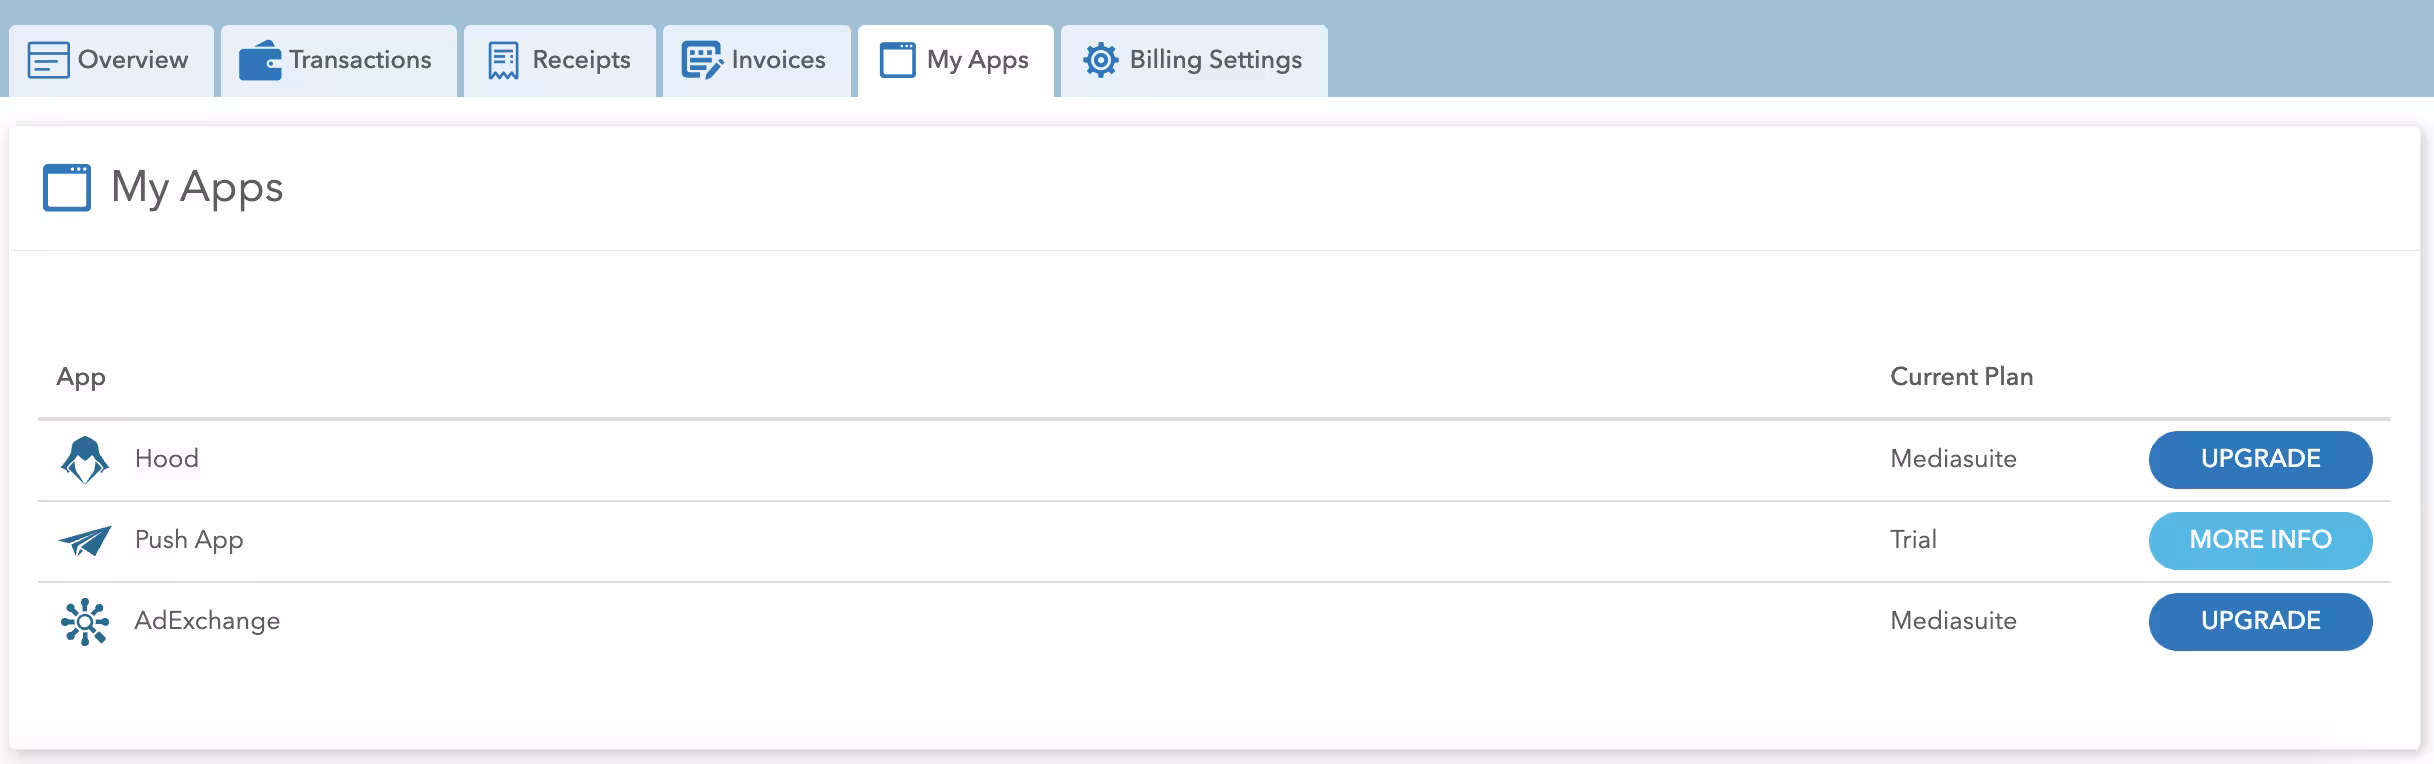Open the Hood app name

[167, 459]
